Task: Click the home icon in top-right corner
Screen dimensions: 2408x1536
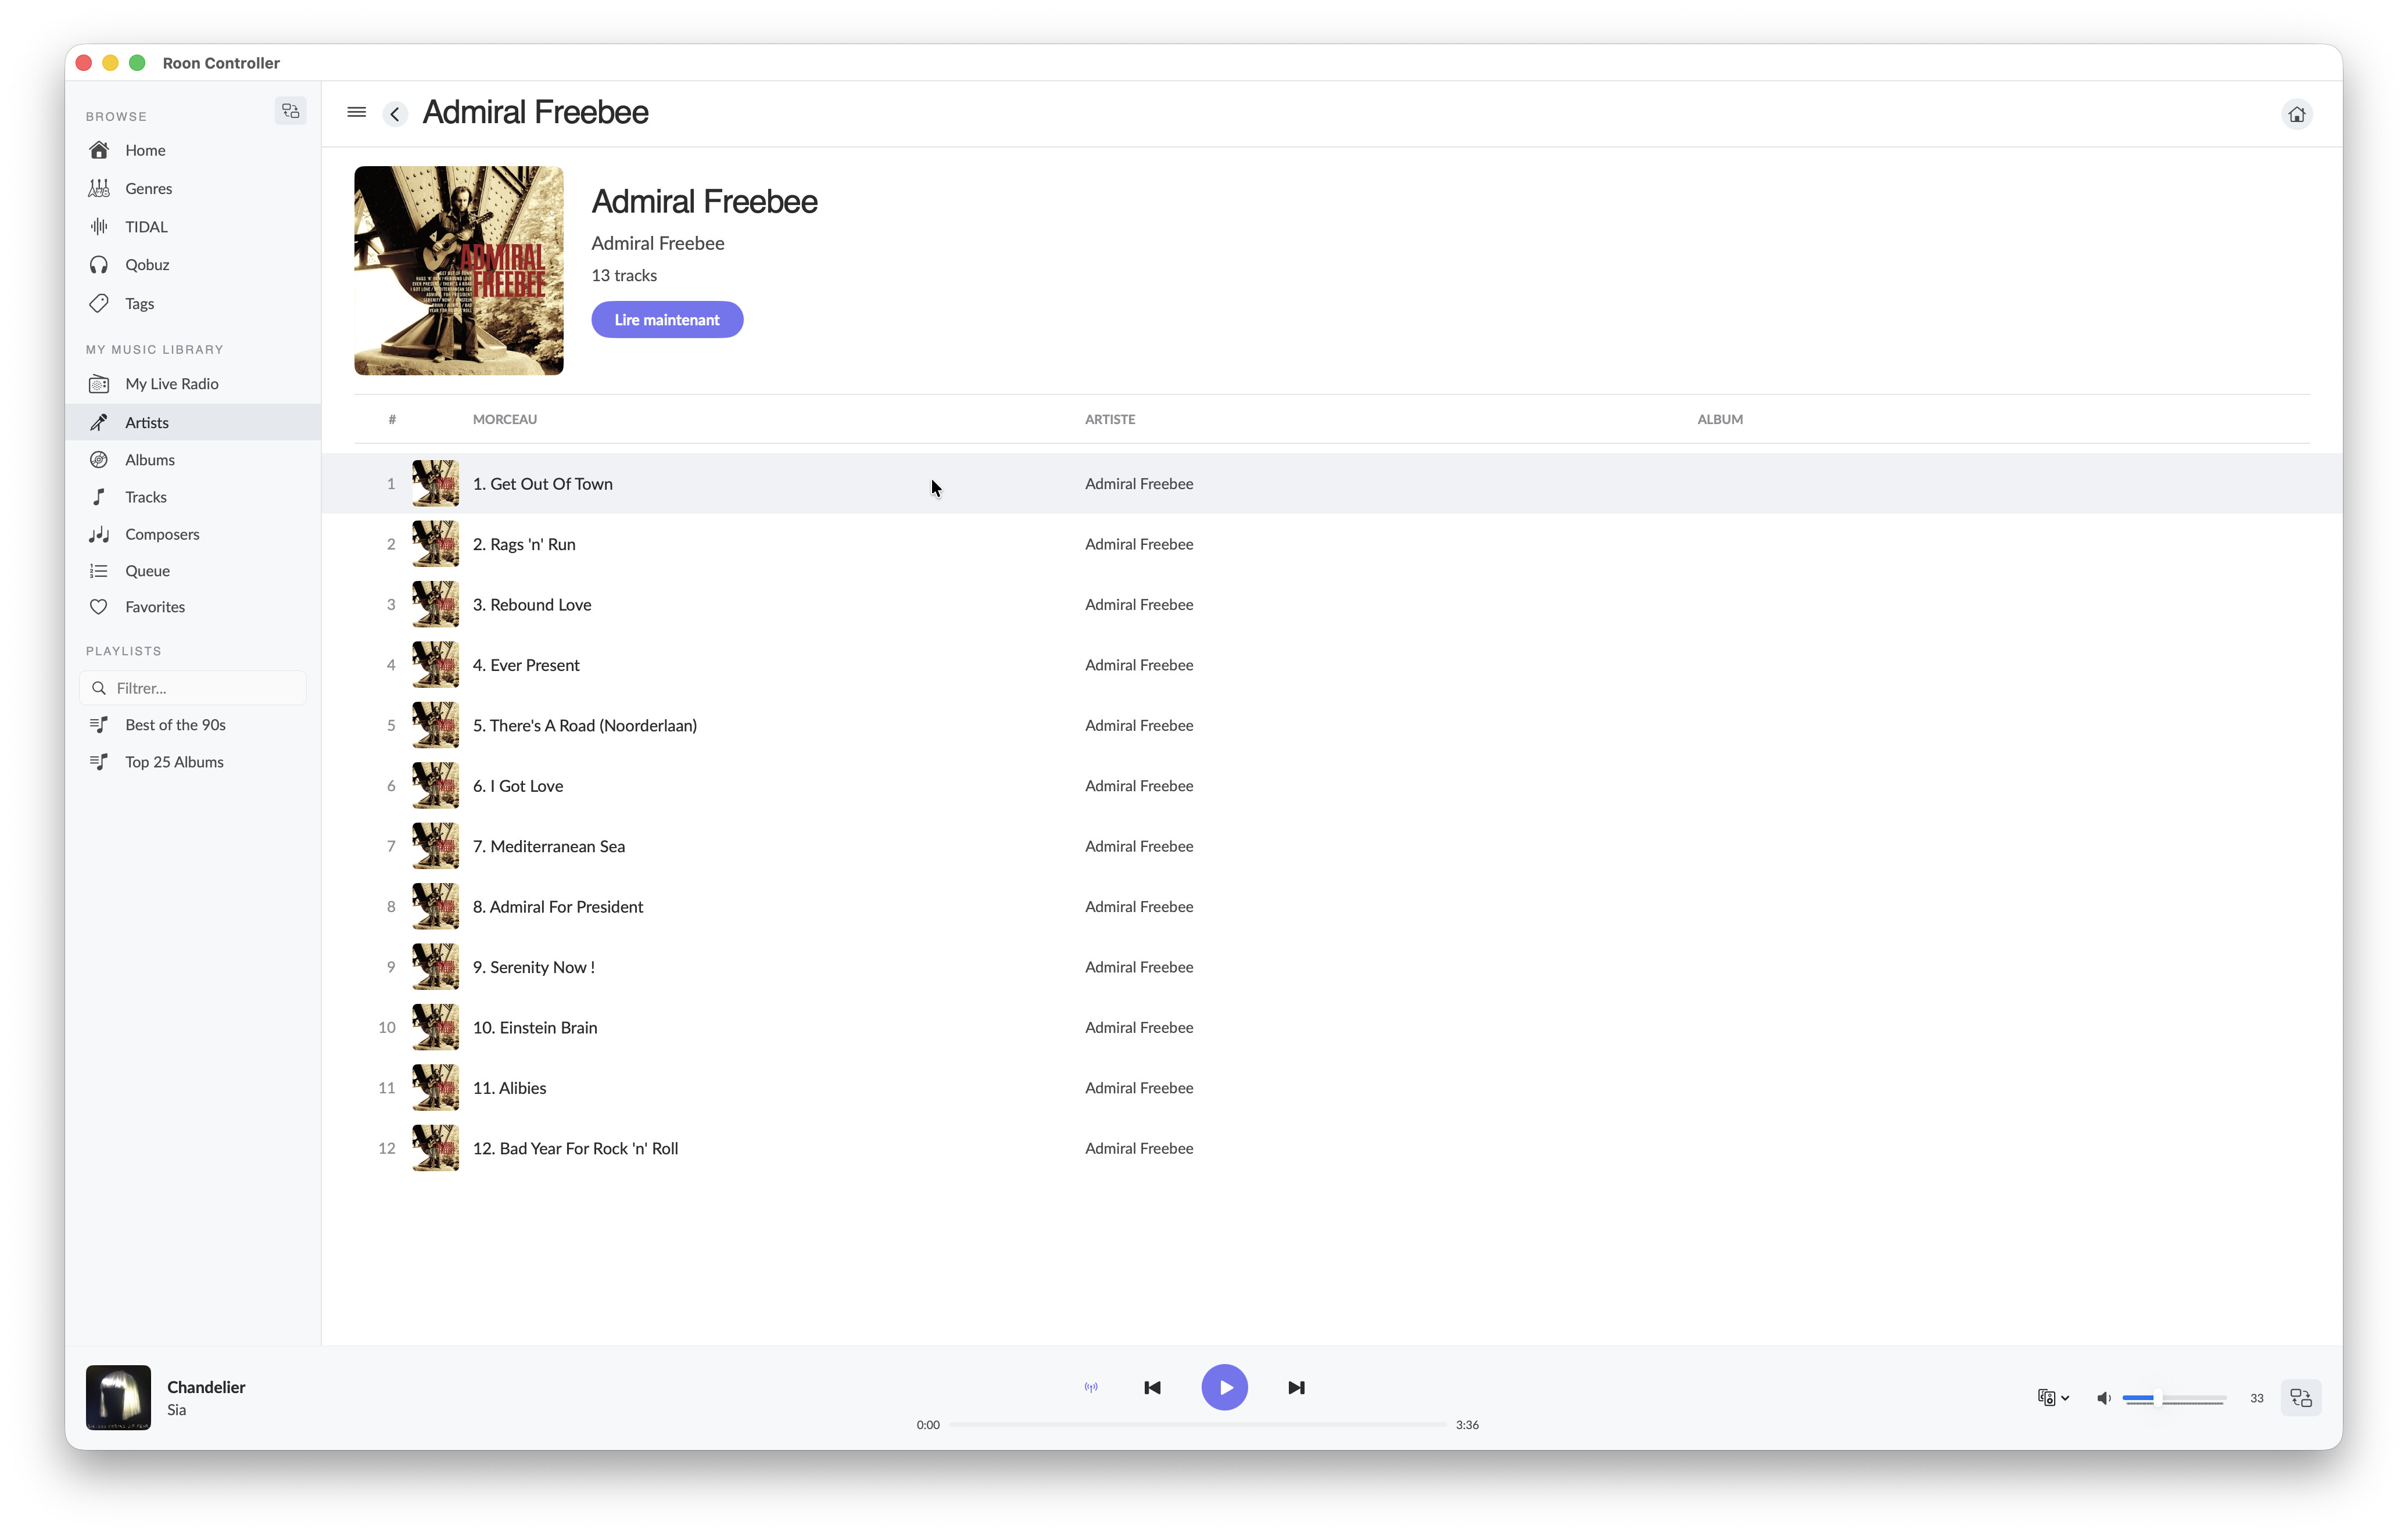Action: tap(2296, 114)
